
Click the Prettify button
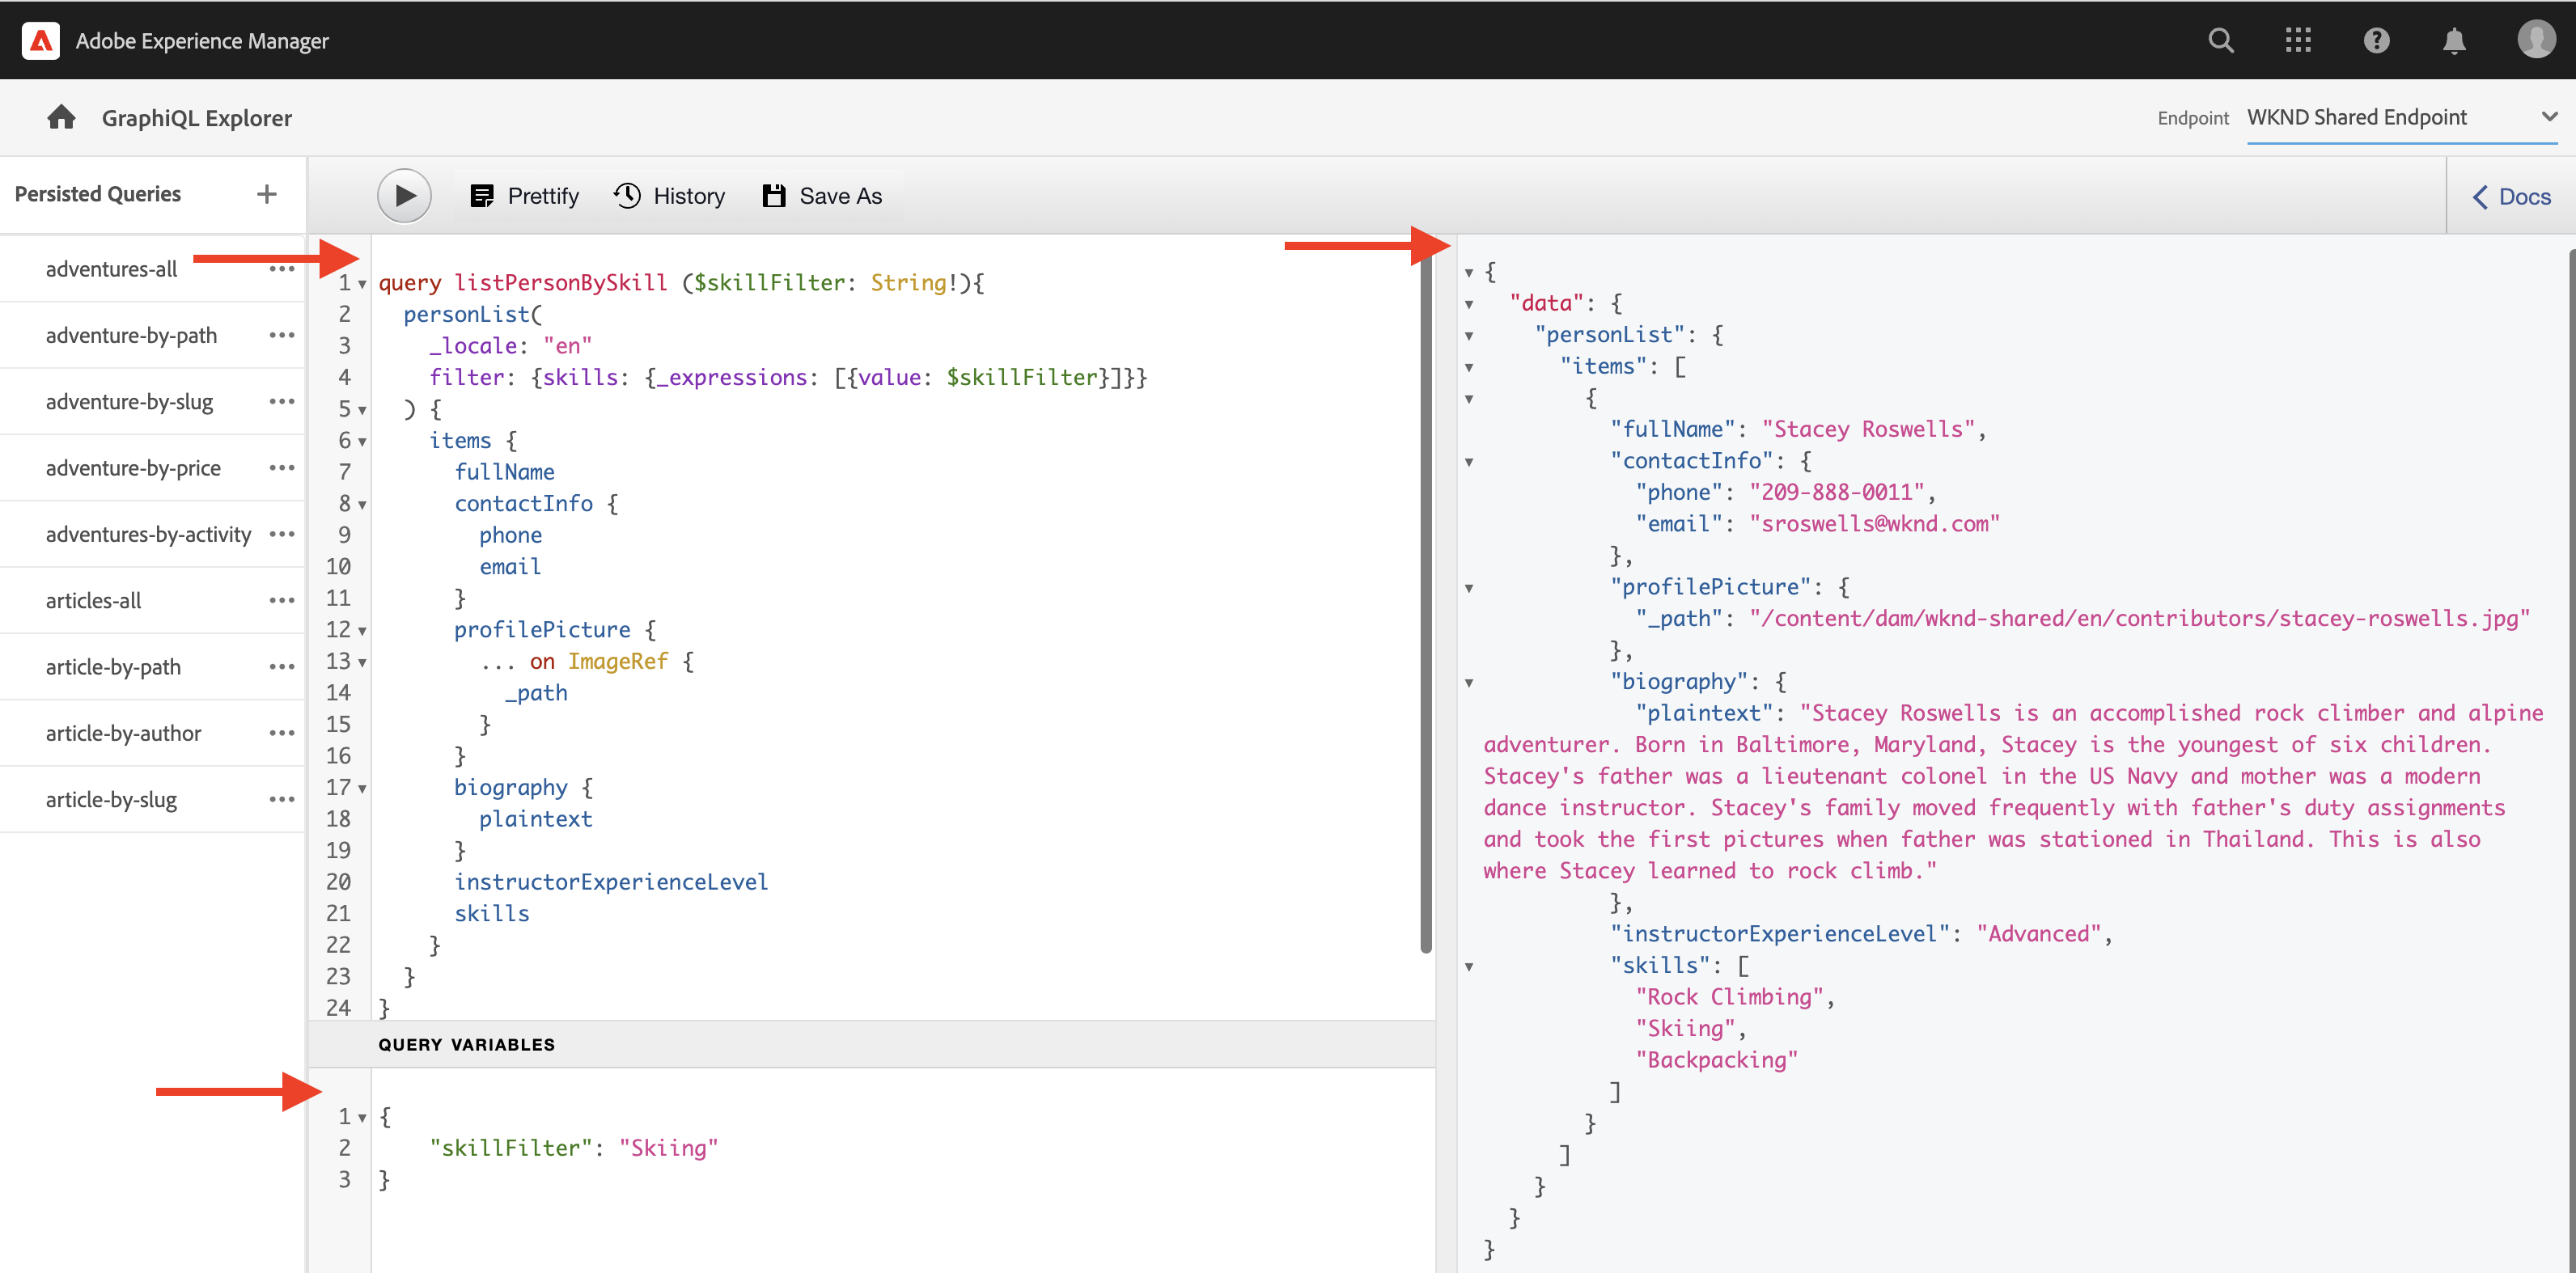[525, 196]
